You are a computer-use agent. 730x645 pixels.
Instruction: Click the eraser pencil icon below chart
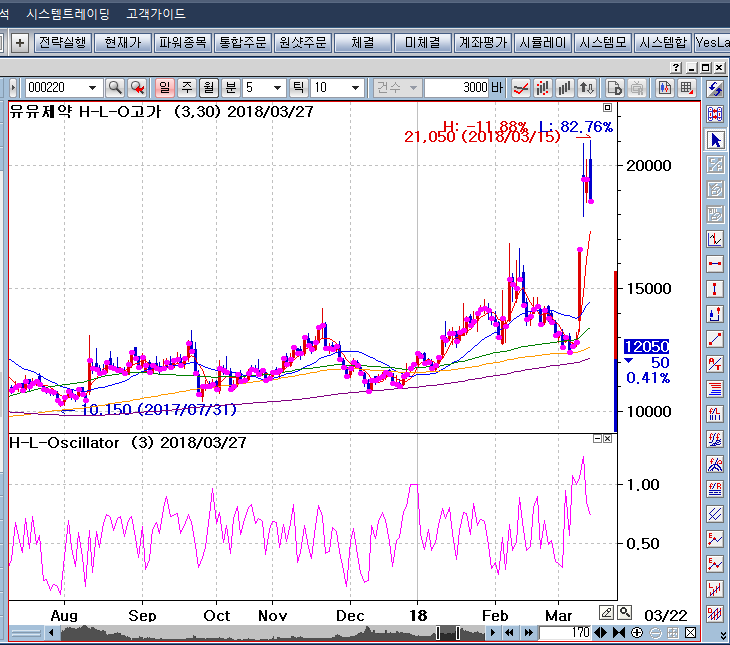pos(606,612)
